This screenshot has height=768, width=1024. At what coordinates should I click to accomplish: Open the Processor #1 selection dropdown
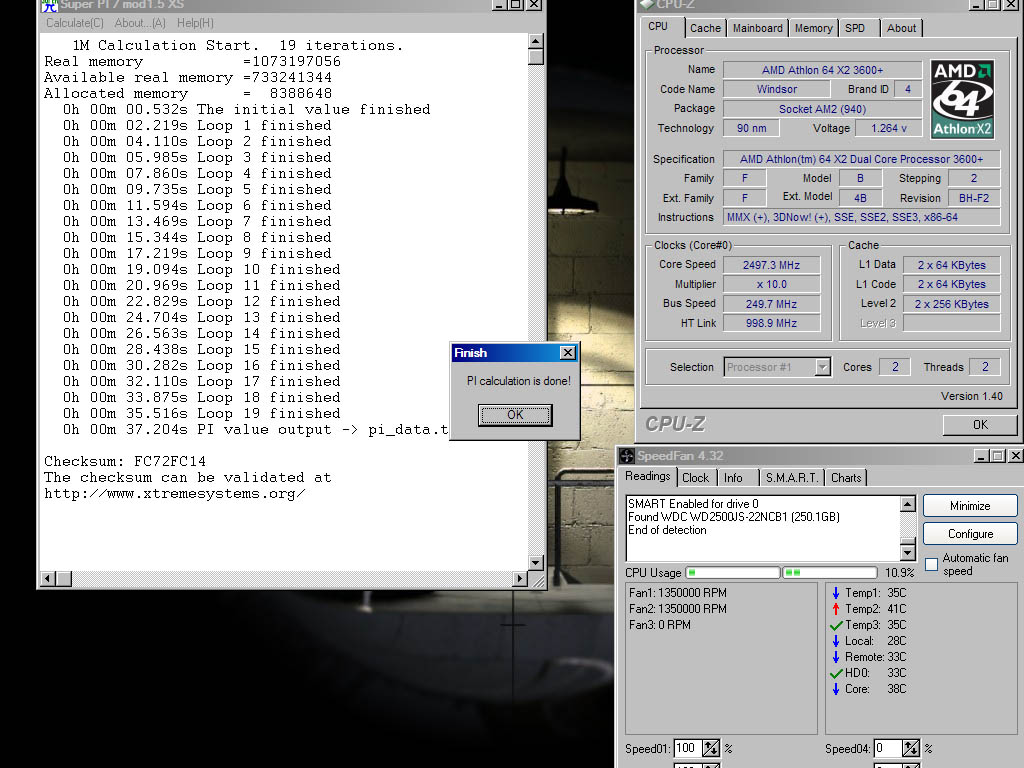tap(822, 367)
